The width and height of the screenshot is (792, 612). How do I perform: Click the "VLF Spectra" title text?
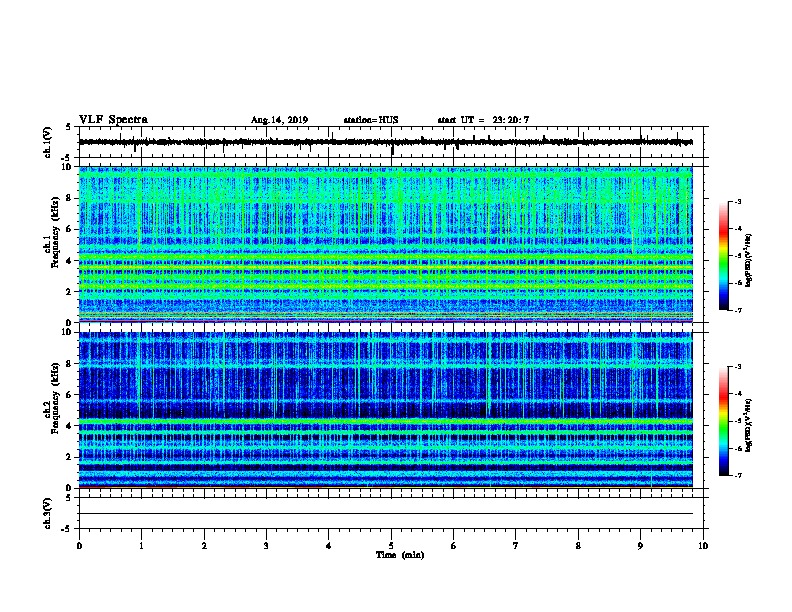(x=113, y=119)
